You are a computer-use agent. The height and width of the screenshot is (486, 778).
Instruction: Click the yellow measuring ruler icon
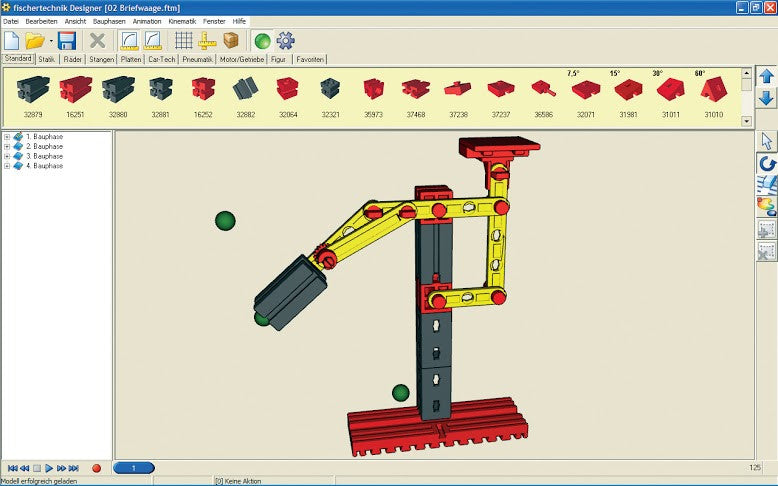click(x=208, y=41)
